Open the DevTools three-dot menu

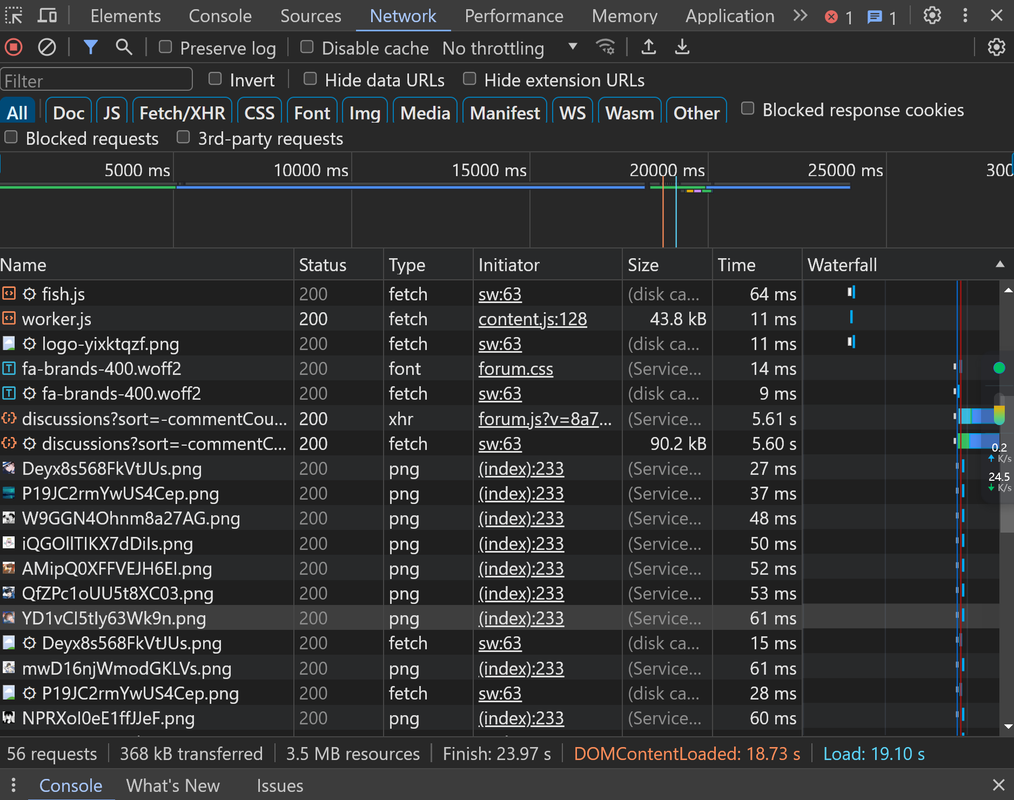click(965, 16)
